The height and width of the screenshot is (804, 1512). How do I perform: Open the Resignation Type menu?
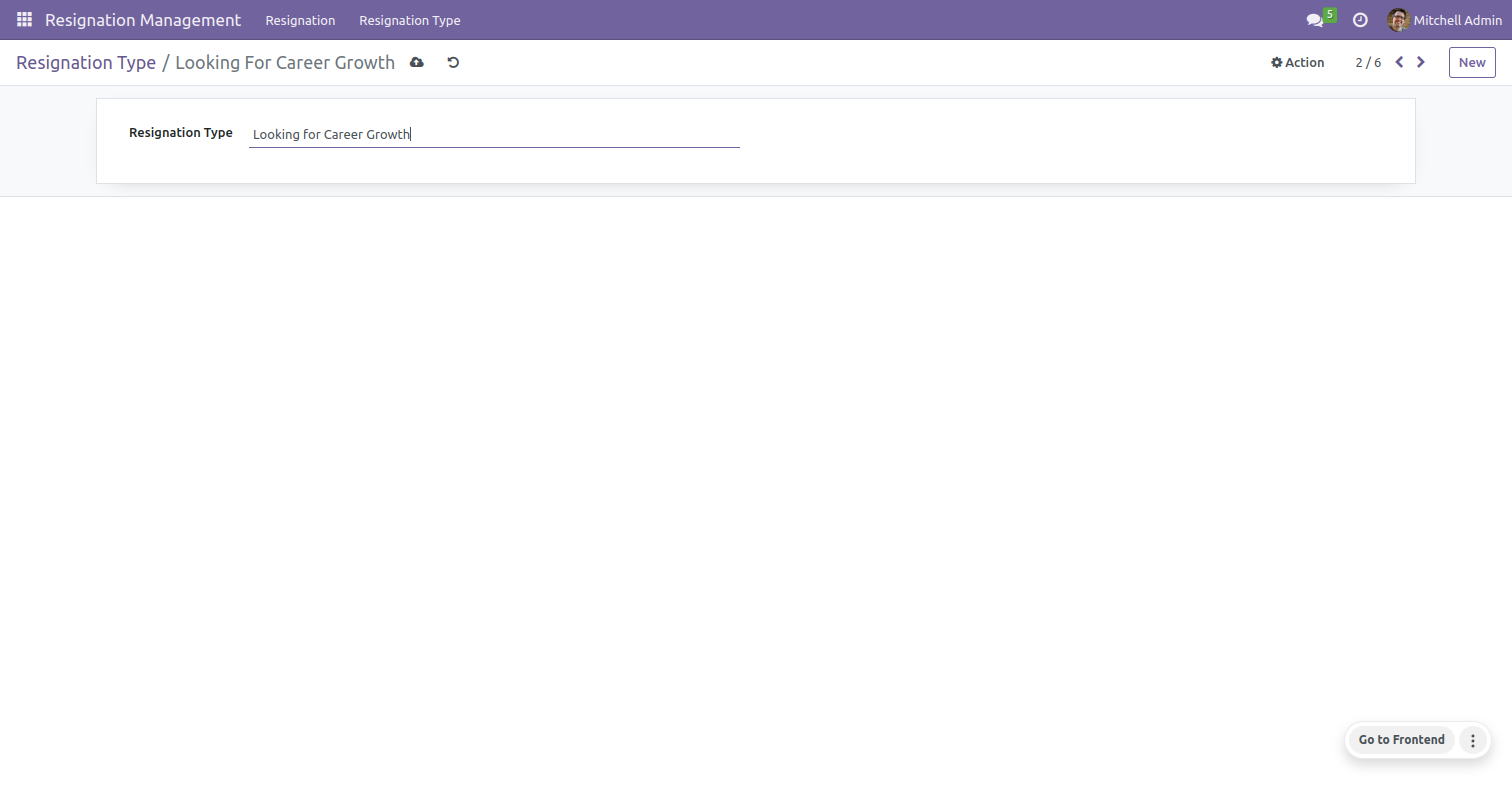(x=410, y=20)
